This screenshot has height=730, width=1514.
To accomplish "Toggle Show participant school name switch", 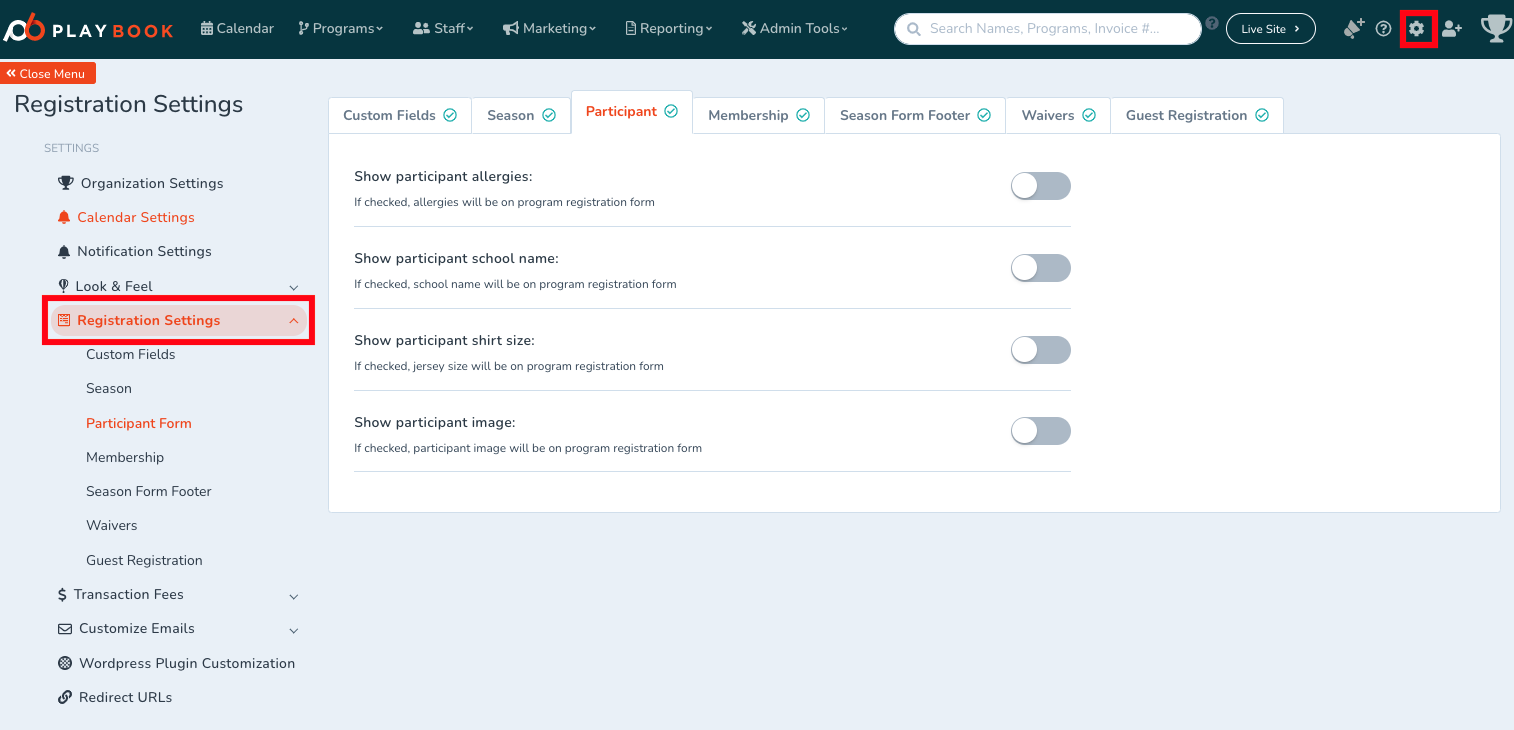I will click(1040, 268).
